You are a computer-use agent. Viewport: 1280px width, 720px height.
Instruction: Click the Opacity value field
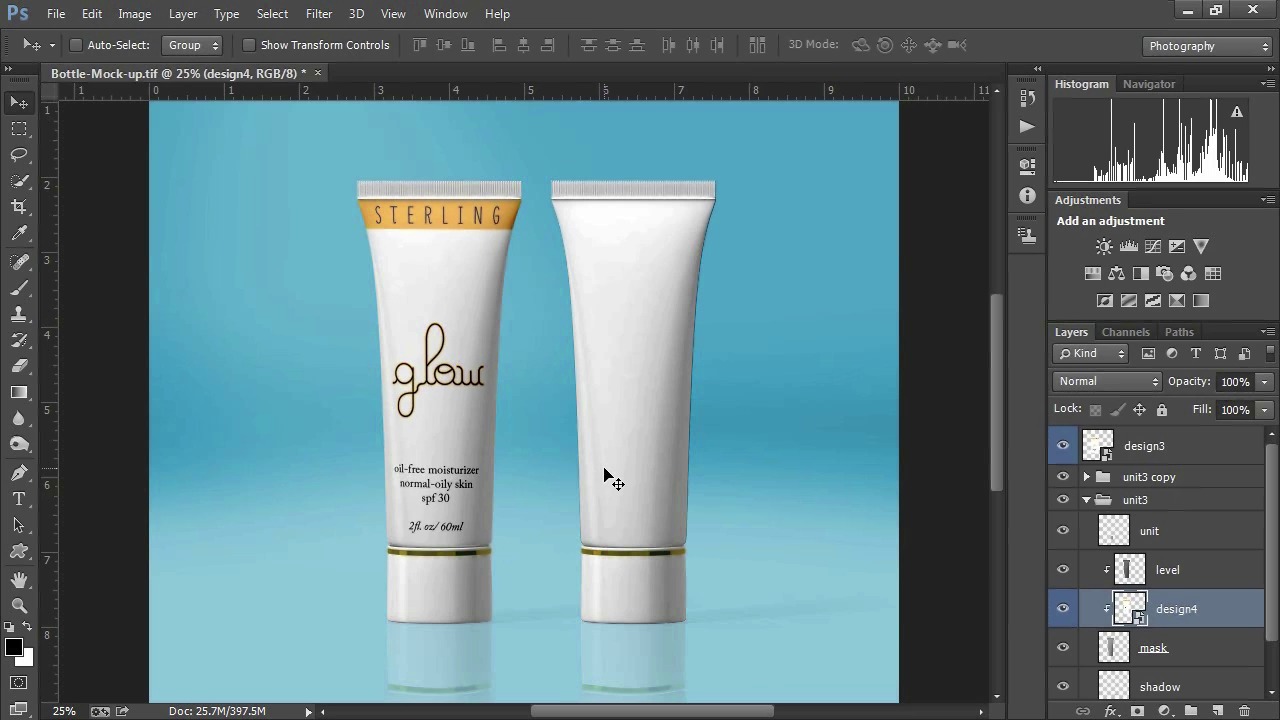pyautogui.click(x=1235, y=382)
